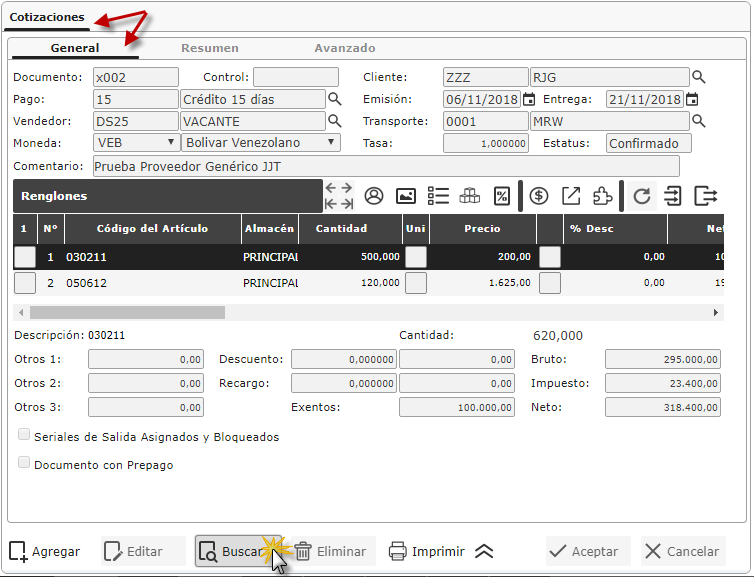Click the checklist icon in Renglones toolbar
Image resolution: width=754 pixels, height=577 pixels.
coord(438,196)
